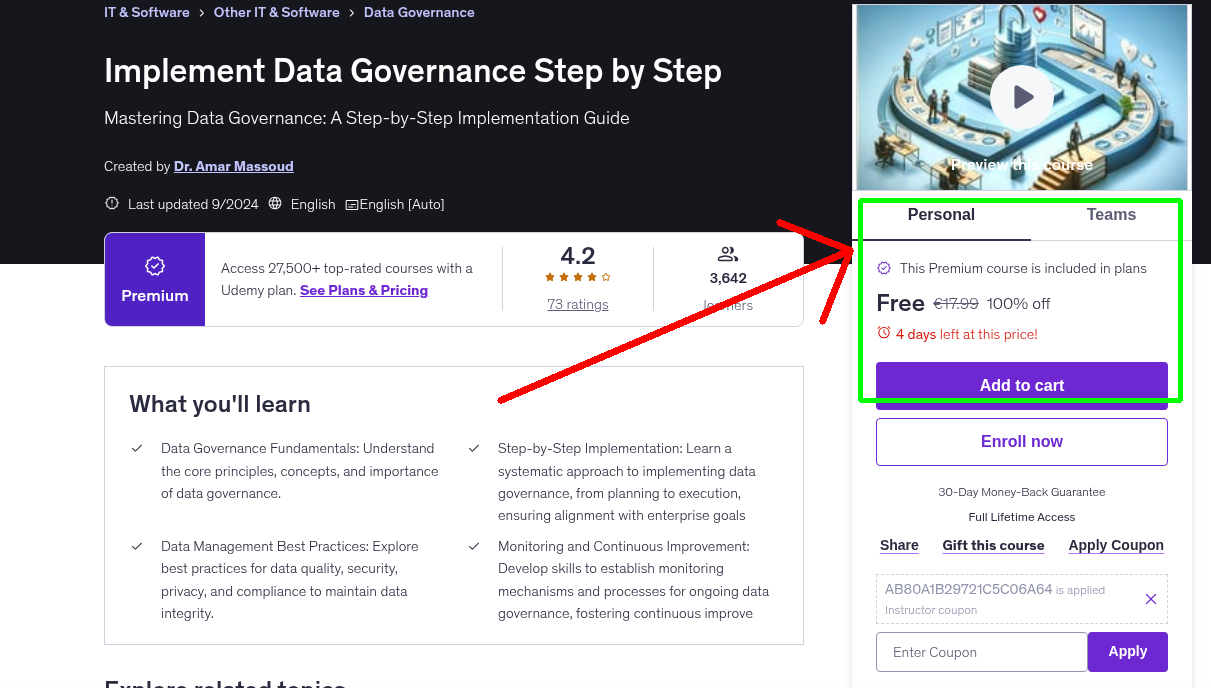Screen dimensions: 1211x688
Task: Click the checkmark circle beside Premium course included
Action: (884, 268)
